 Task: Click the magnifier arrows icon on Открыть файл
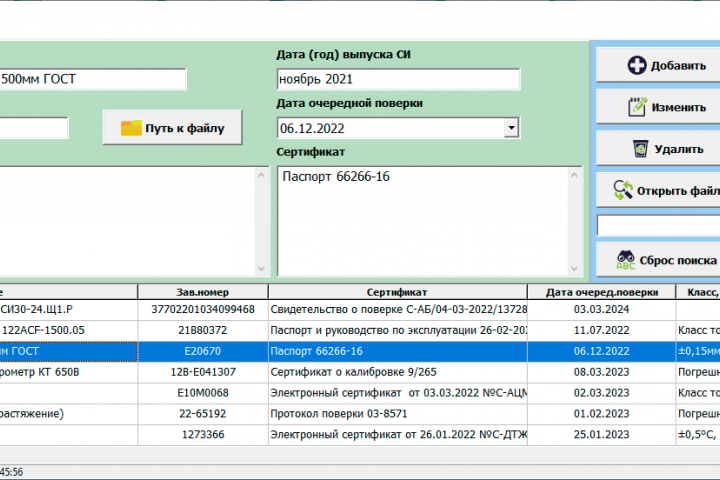(623, 190)
